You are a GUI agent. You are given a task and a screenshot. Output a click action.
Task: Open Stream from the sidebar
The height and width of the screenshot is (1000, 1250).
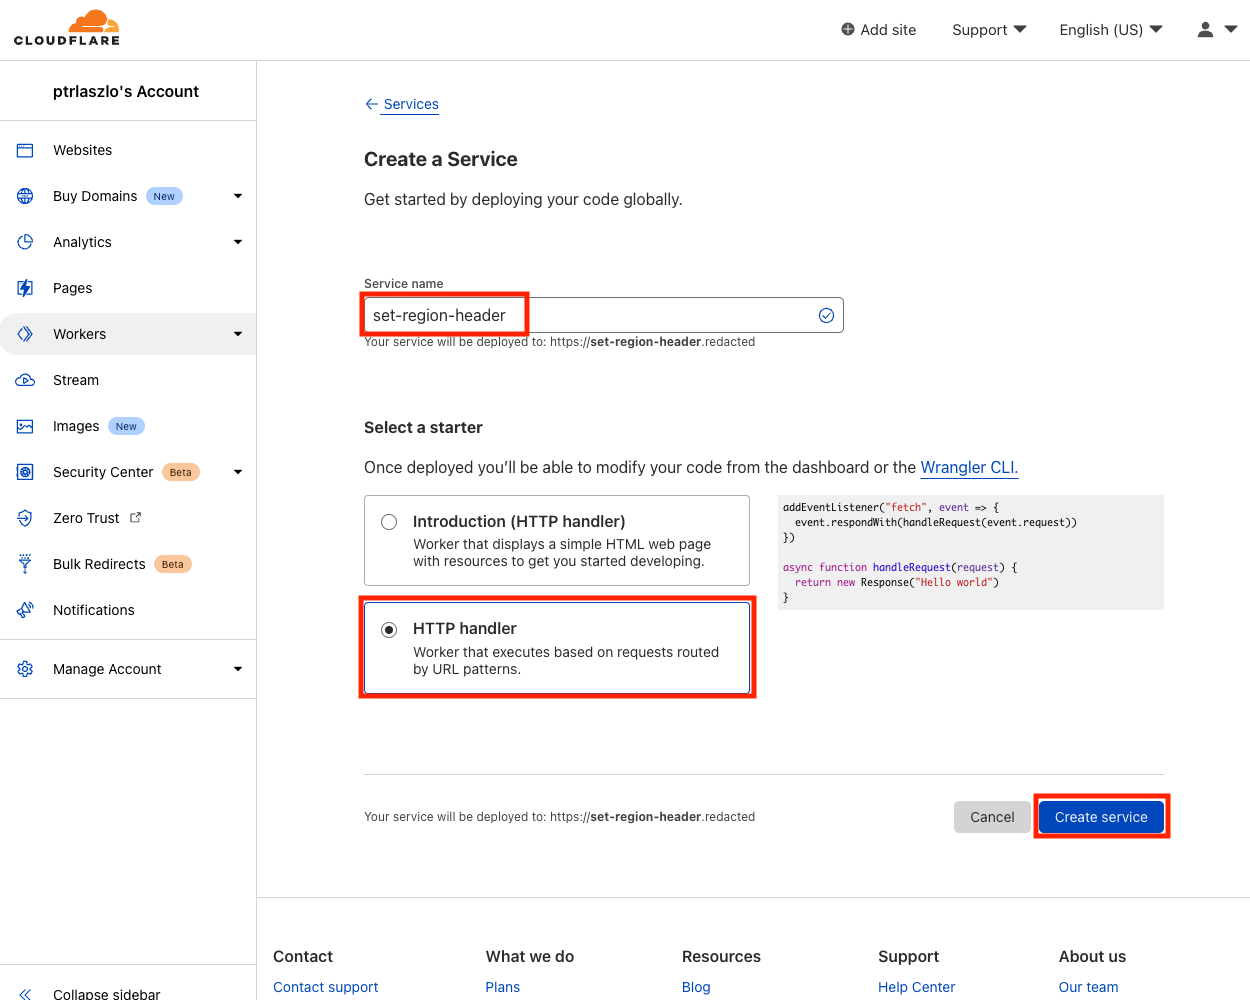tap(24, 380)
